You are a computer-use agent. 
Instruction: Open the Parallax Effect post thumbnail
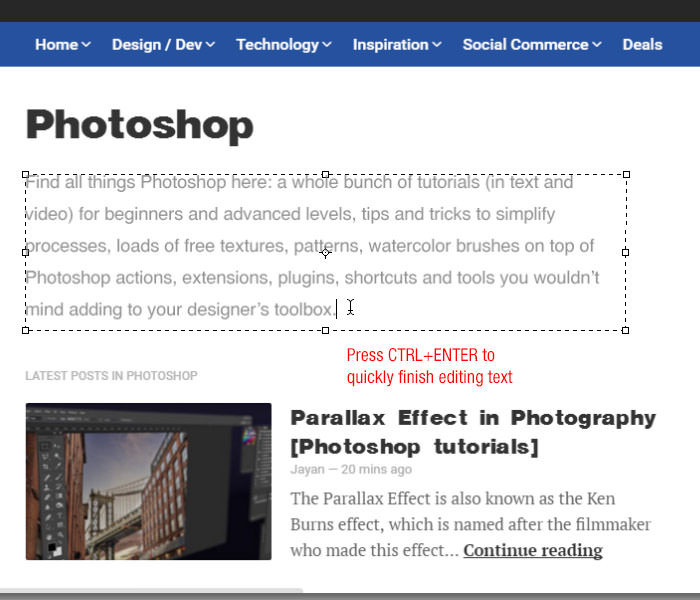pyautogui.click(x=148, y=481)
